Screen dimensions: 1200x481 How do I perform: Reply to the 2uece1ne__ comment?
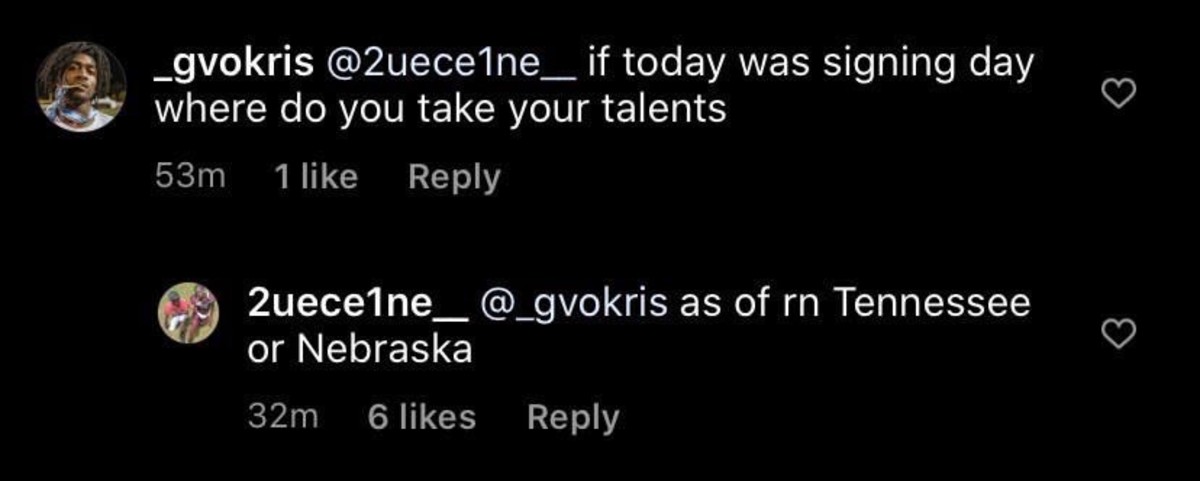click(x=572, y=417)
